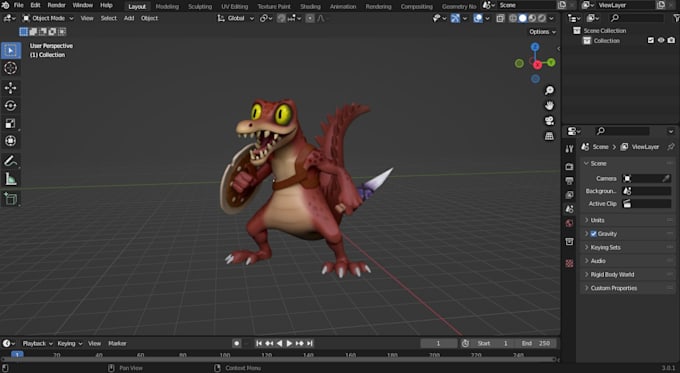The width and height of the screenshot is (680, 373).
Task: Choose the Move tool
Action: 10,88
